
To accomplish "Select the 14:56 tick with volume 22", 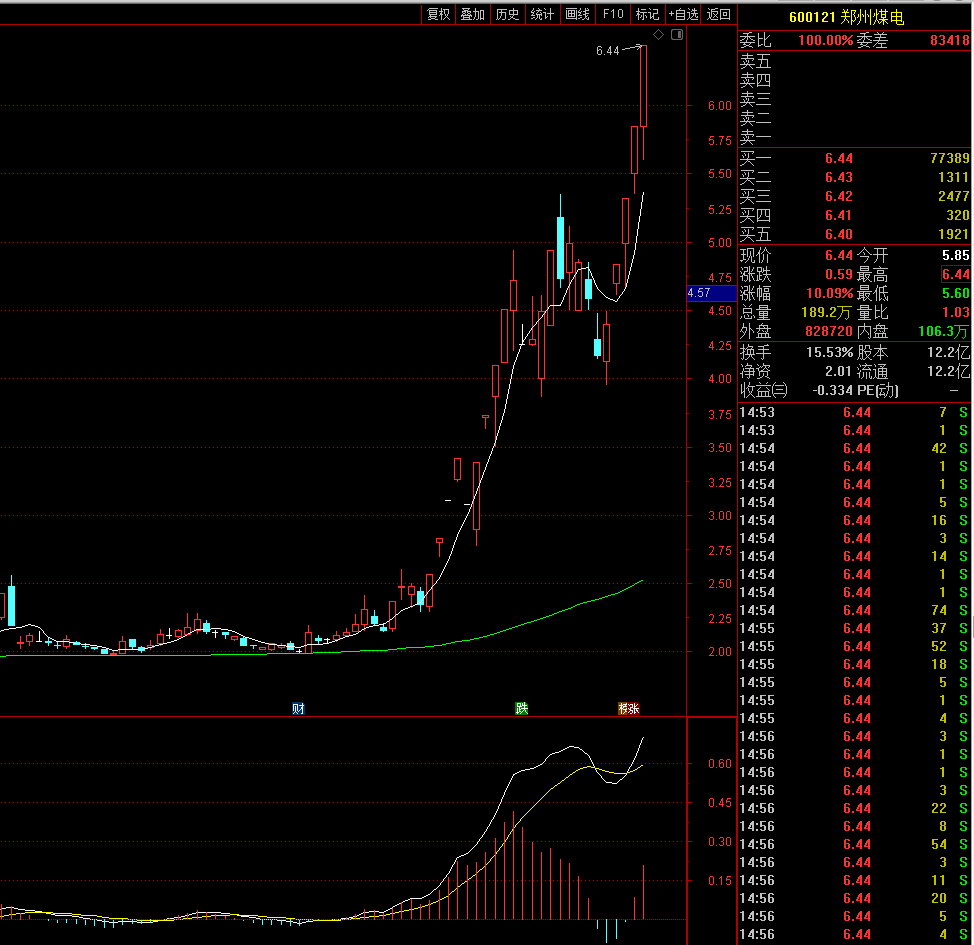I will pos(855,809).
